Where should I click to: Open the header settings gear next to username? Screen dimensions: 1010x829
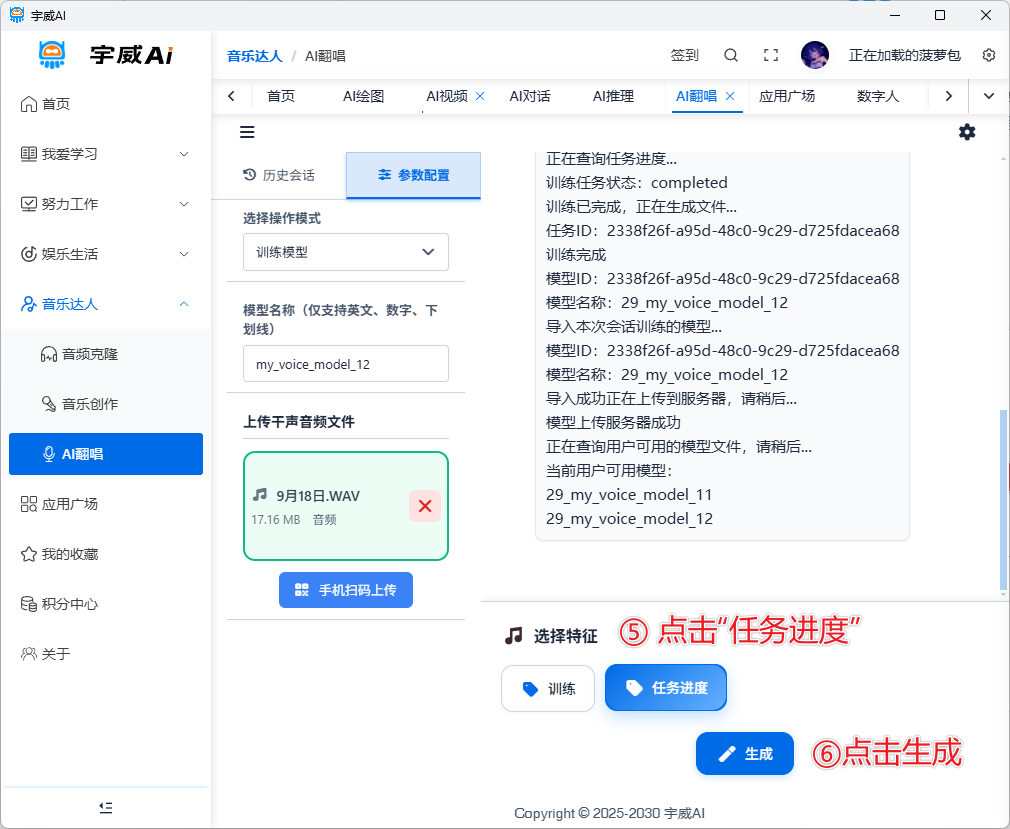click(x=989, y=55)
